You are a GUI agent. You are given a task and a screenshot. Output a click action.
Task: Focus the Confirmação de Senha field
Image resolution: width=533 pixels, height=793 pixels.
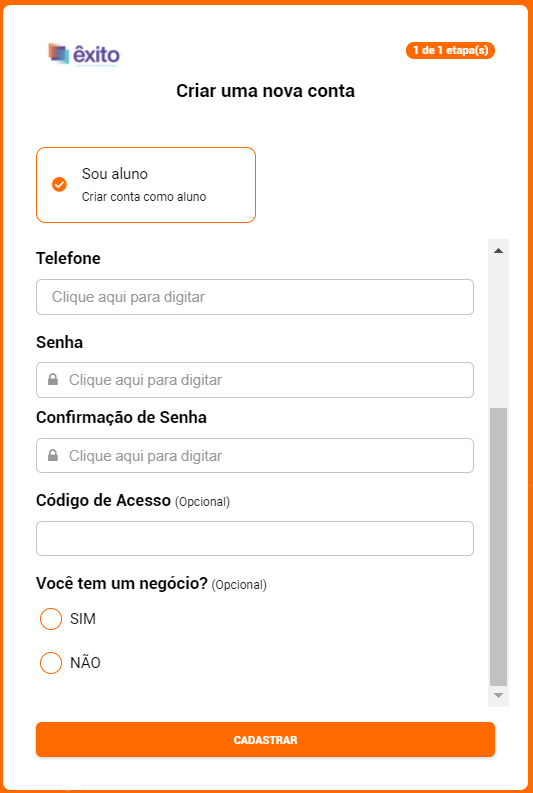point(255,456)
